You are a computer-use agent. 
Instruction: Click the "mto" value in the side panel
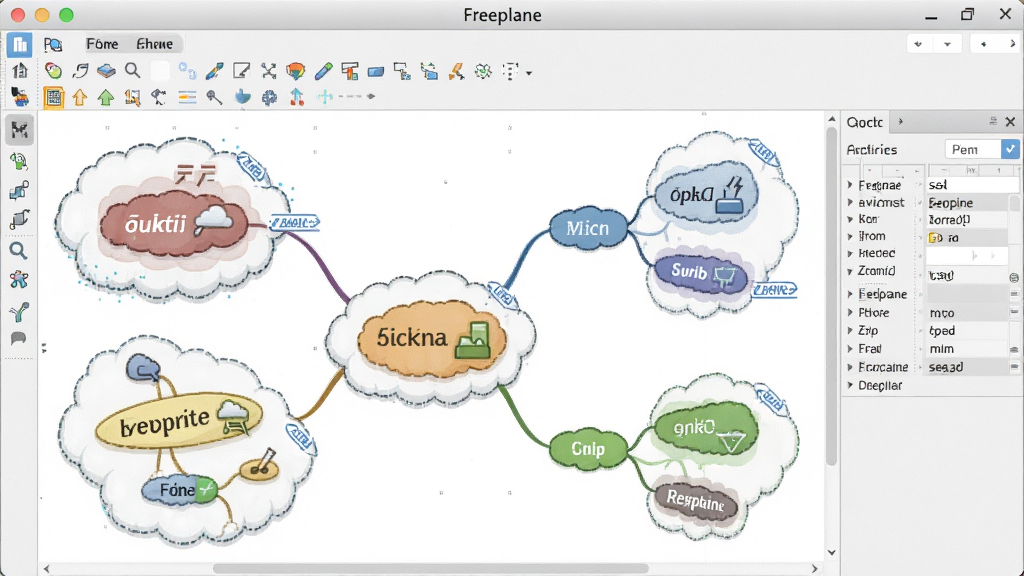pos(942,313)
